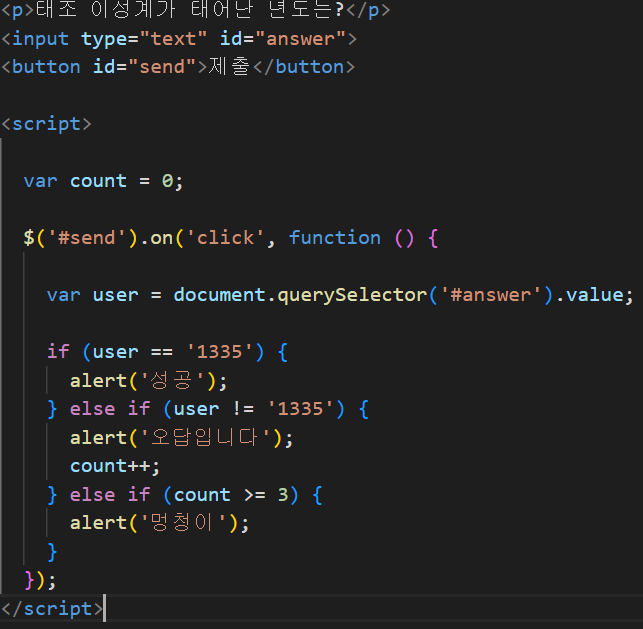Click the 'click' event string
This screenshot has height=629, width=643.
[x=225, y=237]
